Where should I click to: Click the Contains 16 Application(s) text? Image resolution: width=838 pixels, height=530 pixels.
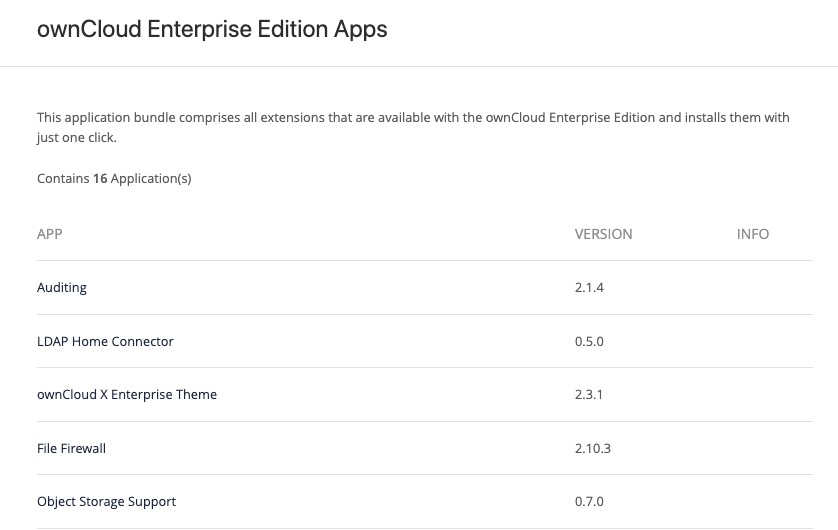[x=114, y=178]
